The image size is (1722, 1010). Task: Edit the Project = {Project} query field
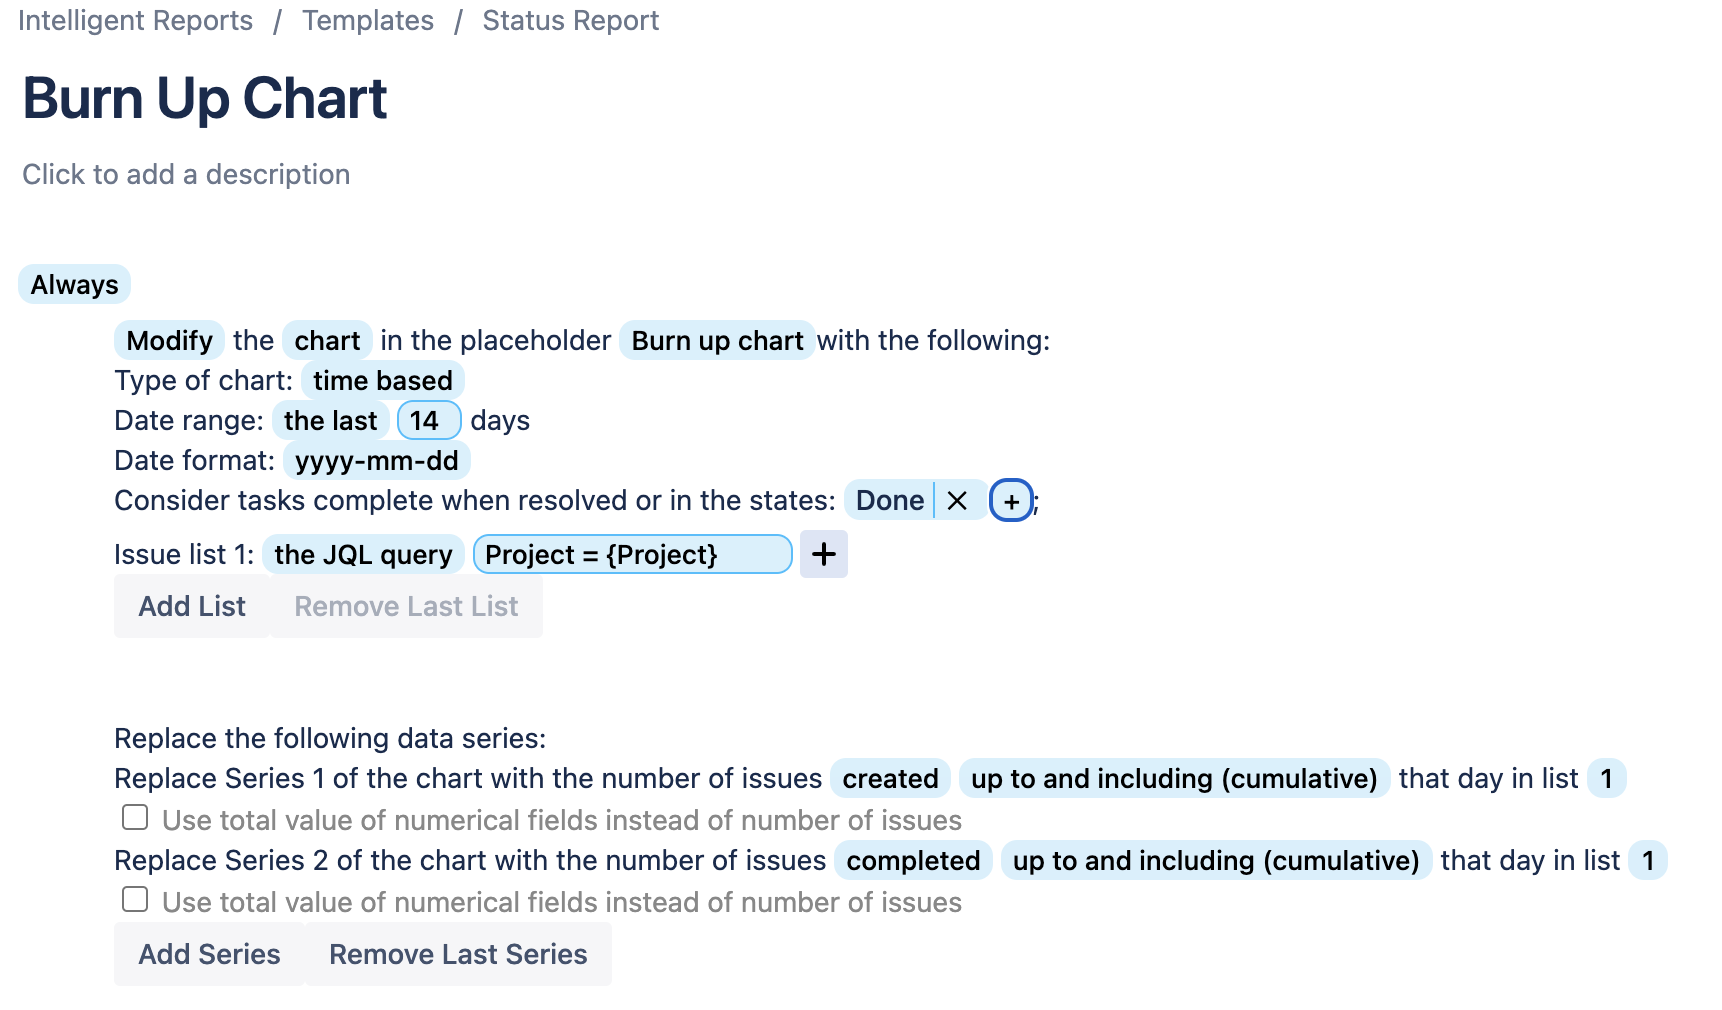[x=631, y=554]
